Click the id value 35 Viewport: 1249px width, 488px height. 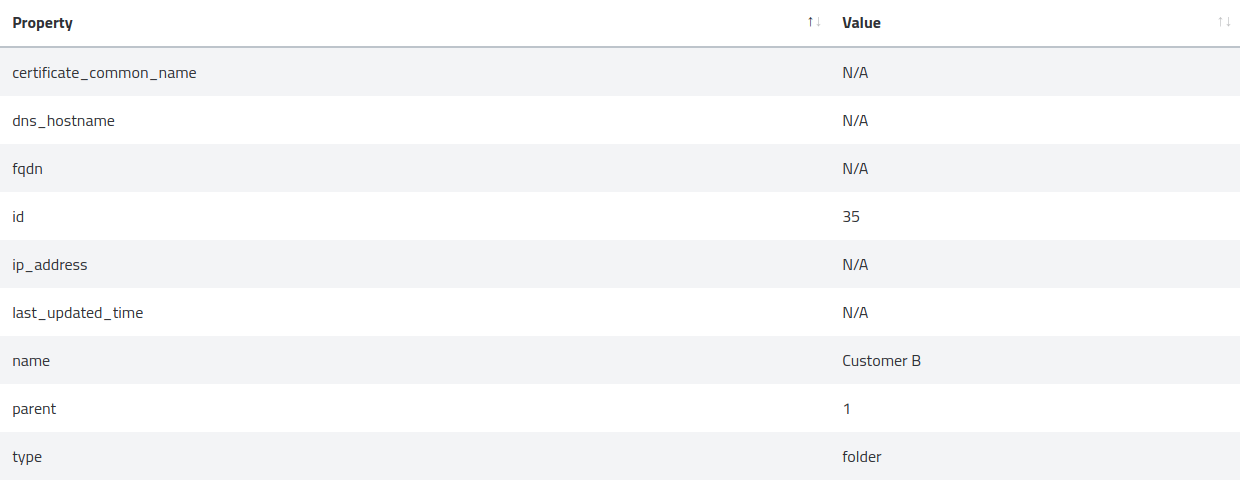click(x=851, y=216)
